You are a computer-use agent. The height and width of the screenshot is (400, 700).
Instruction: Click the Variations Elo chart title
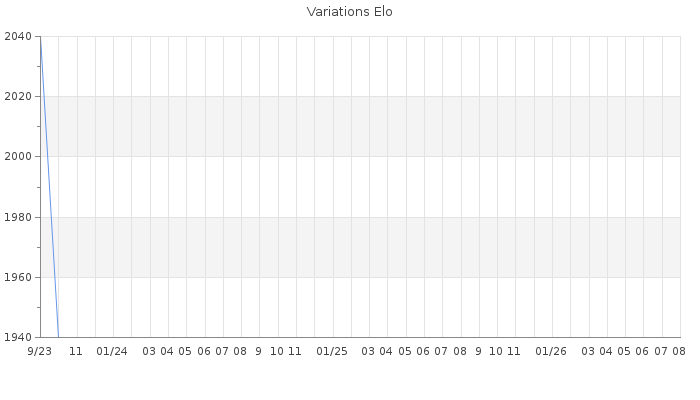point(350,12)
